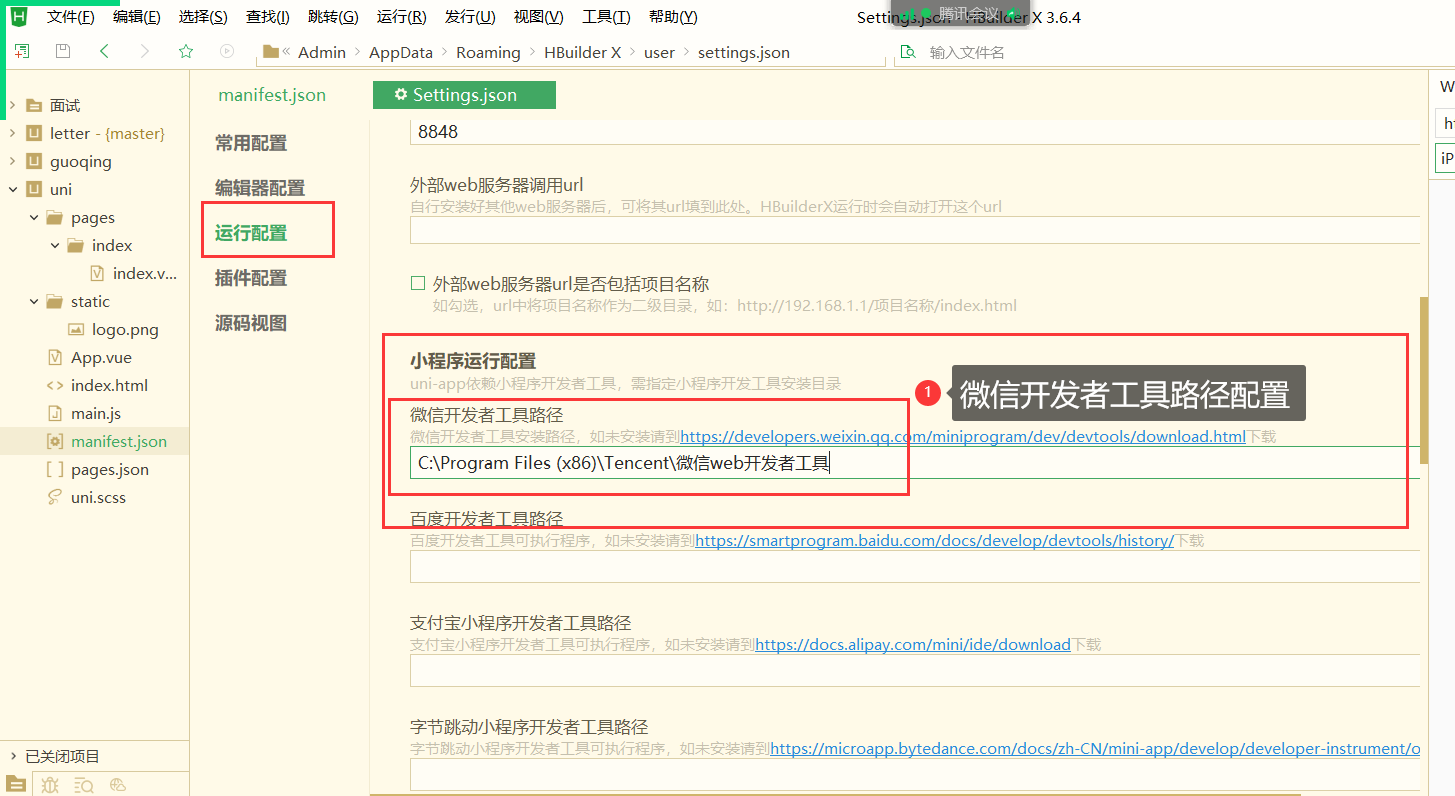1455x796 pixels.
Task: Open the 发行(U) menu
Action: tap(470, 17)
